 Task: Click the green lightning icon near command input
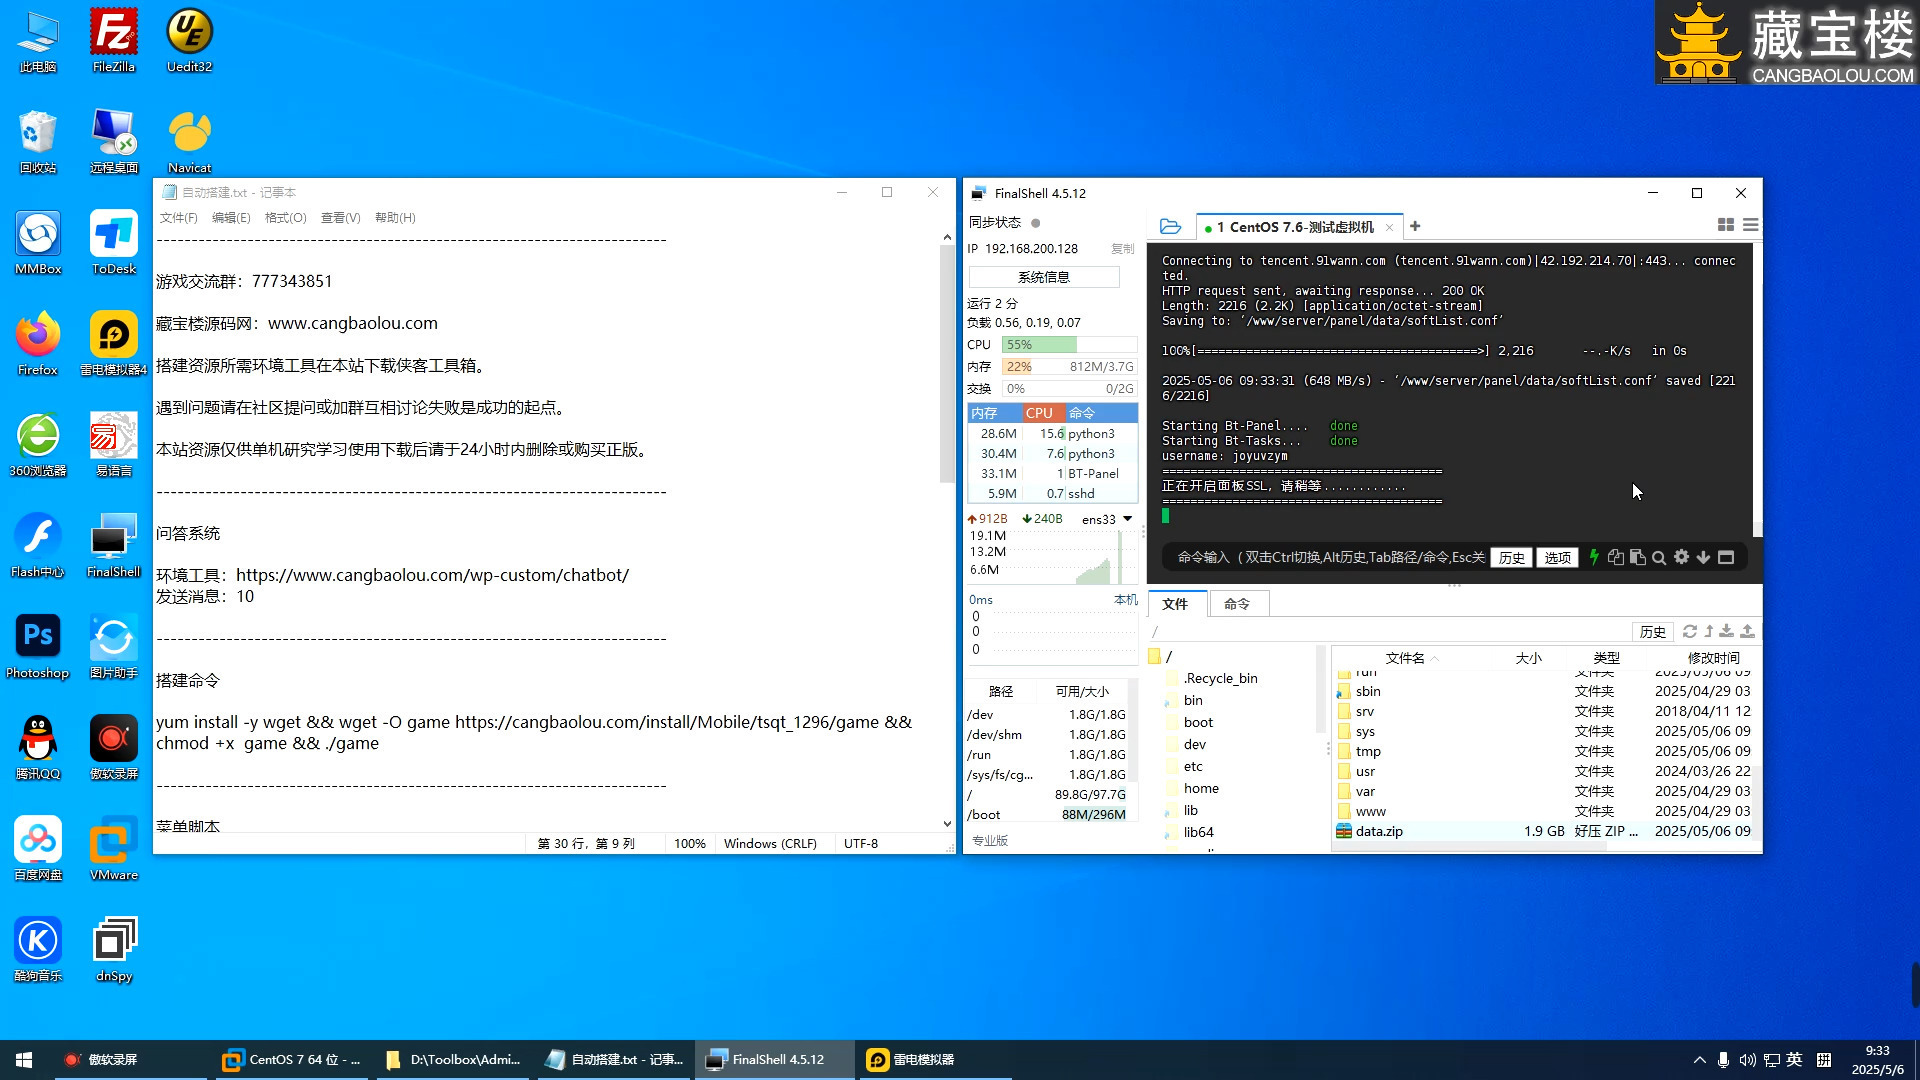click(1594, 557)
